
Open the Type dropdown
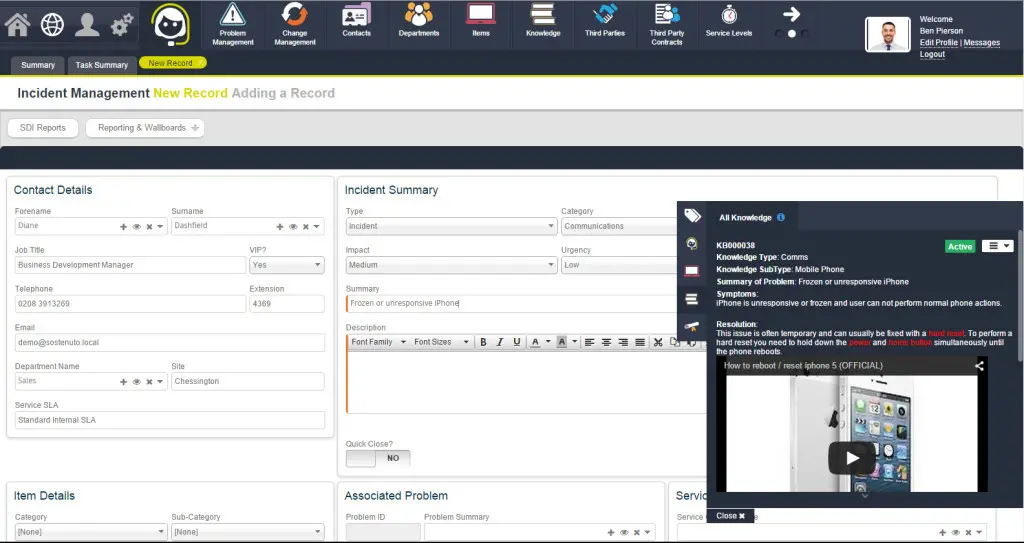point(451,226)
